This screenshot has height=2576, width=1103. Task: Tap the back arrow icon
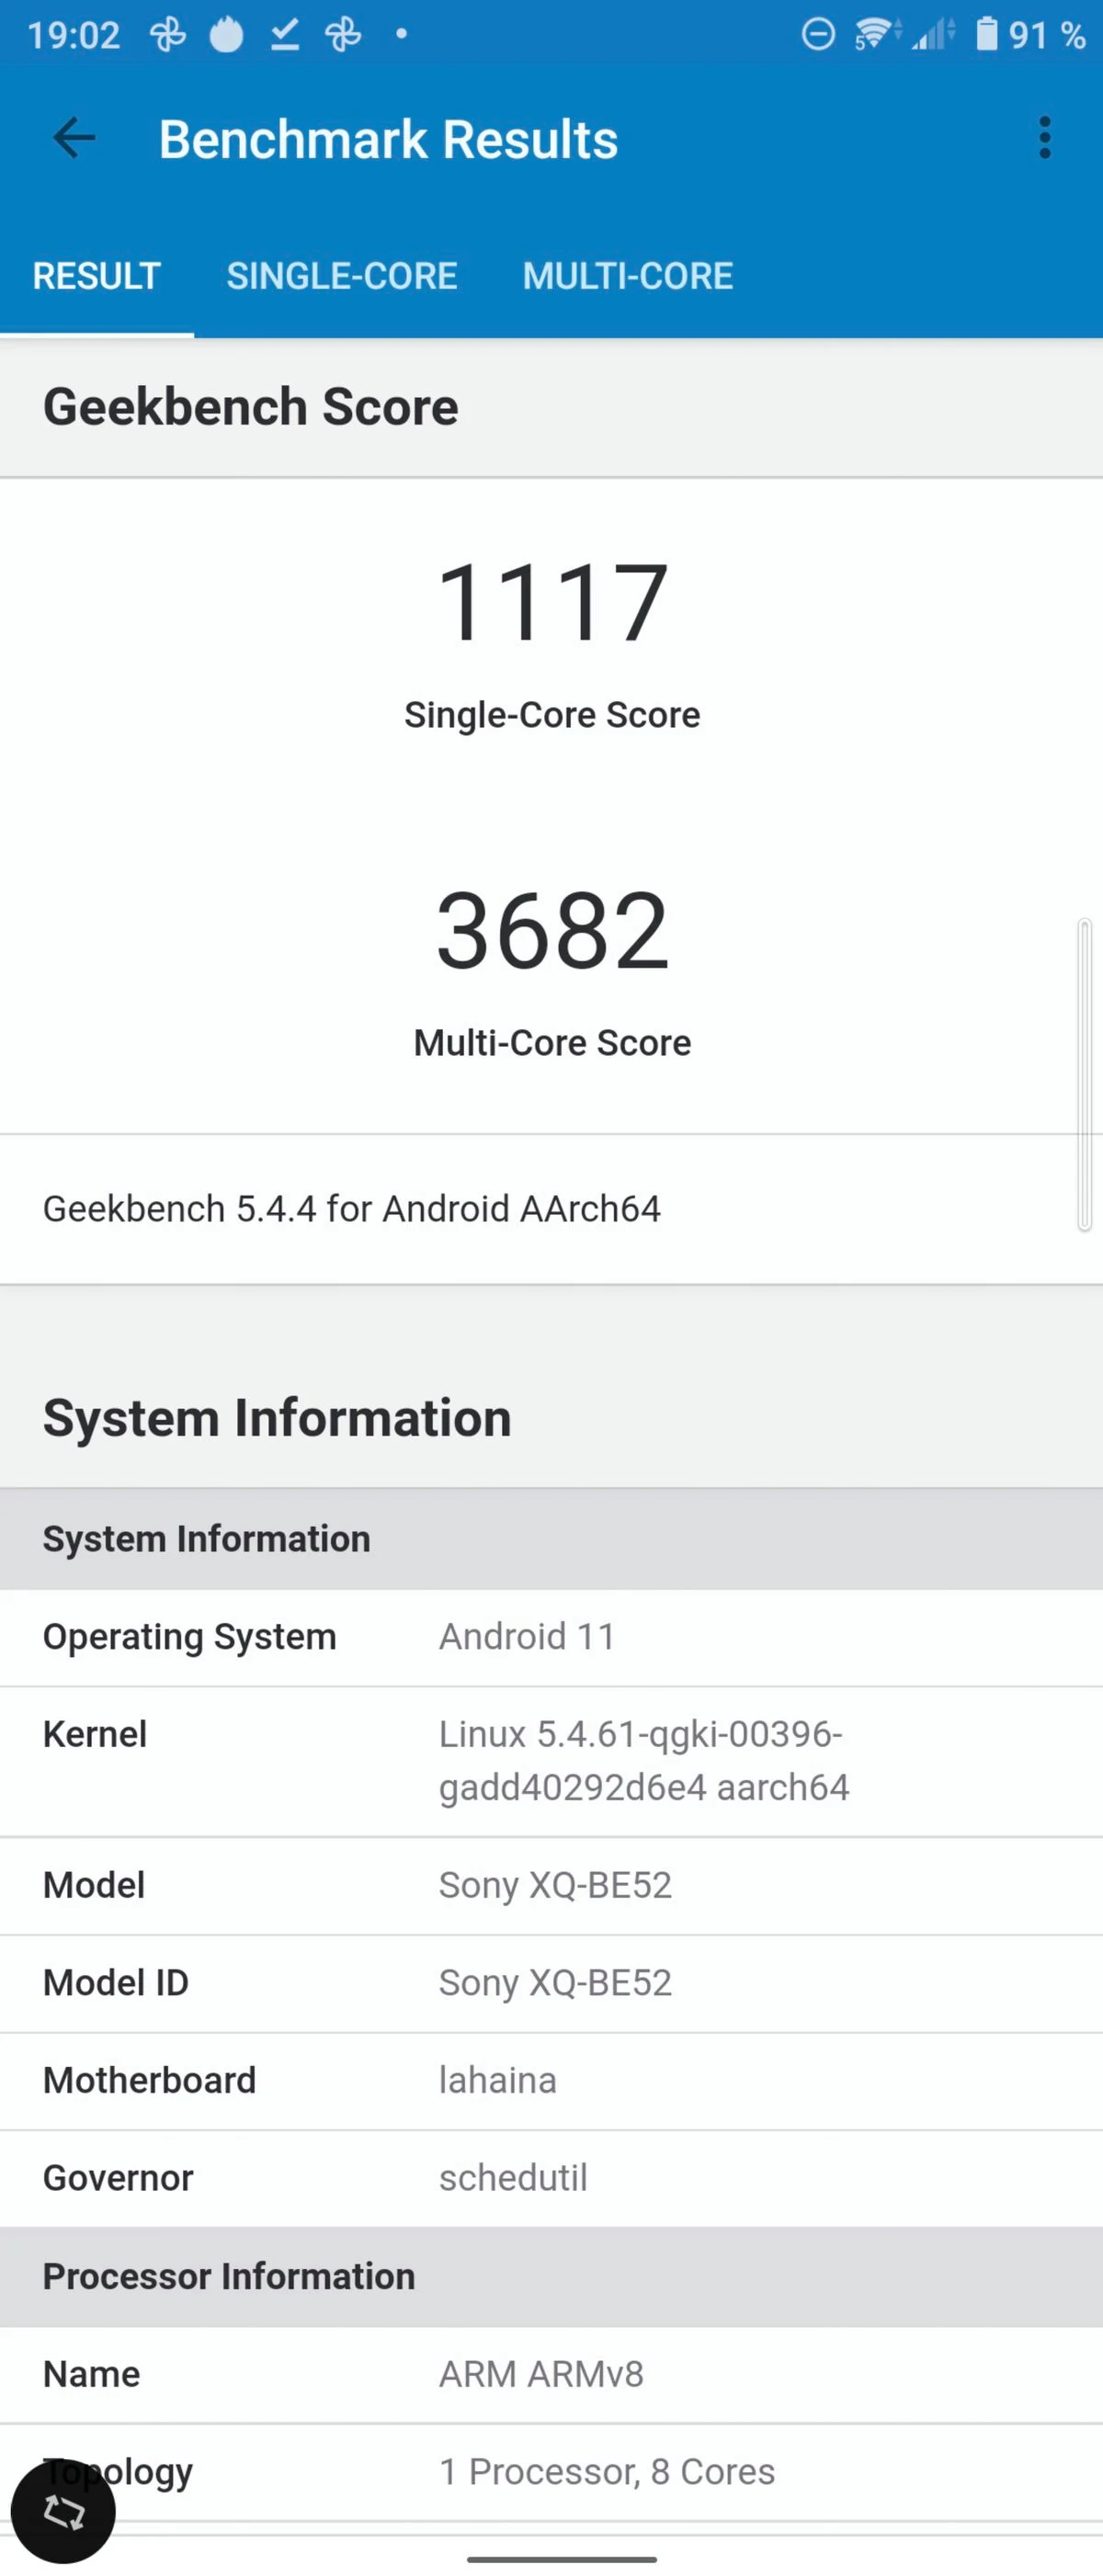pyautogui.click(x=74, y=138)
